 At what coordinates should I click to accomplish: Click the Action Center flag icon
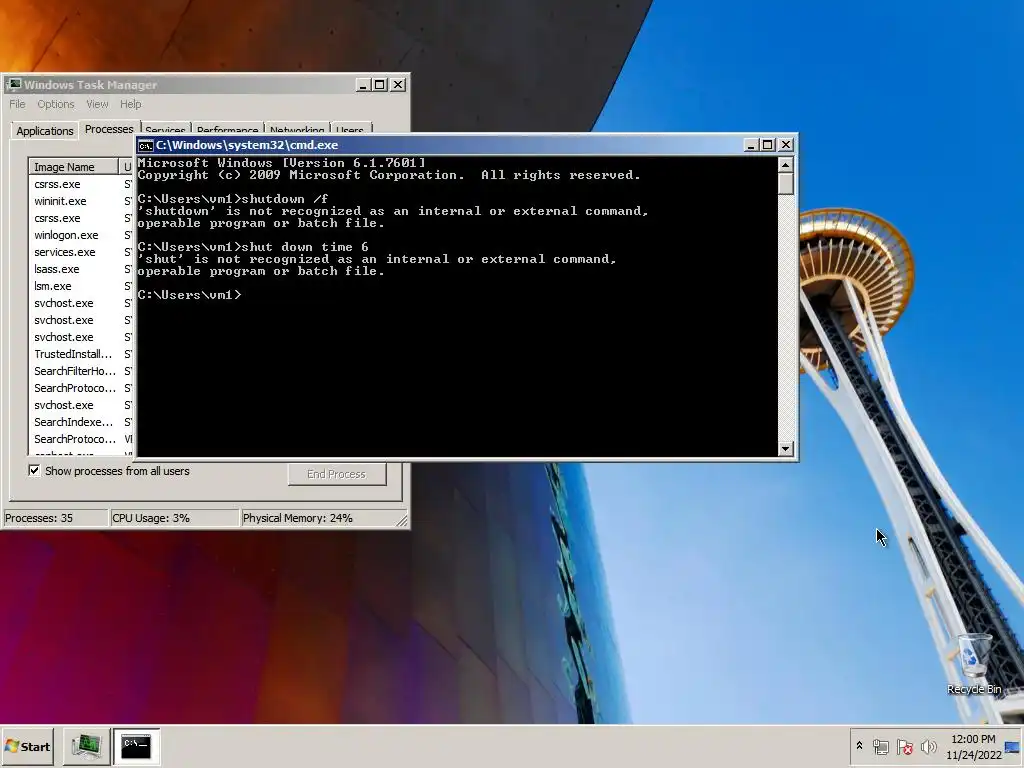904,747
